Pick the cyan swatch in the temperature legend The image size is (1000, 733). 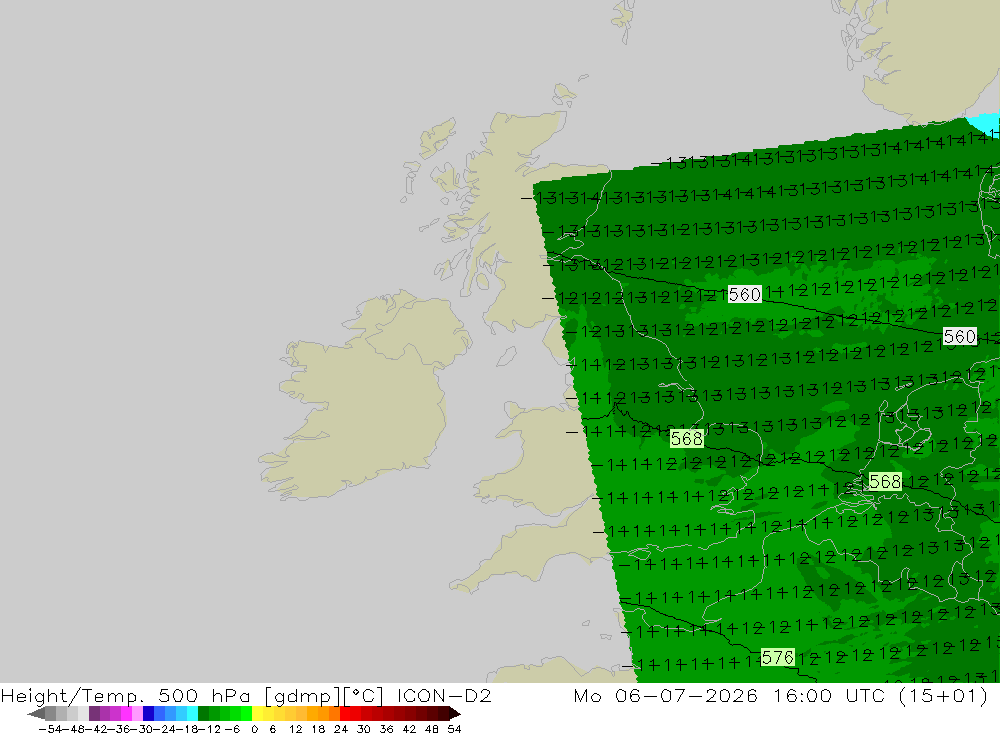[192, 713]
